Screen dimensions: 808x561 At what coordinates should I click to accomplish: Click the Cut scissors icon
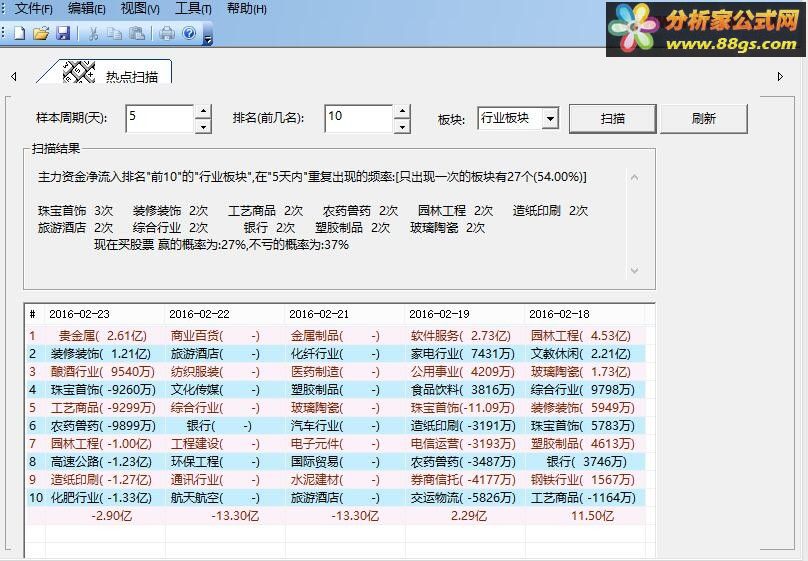[93, 33]
